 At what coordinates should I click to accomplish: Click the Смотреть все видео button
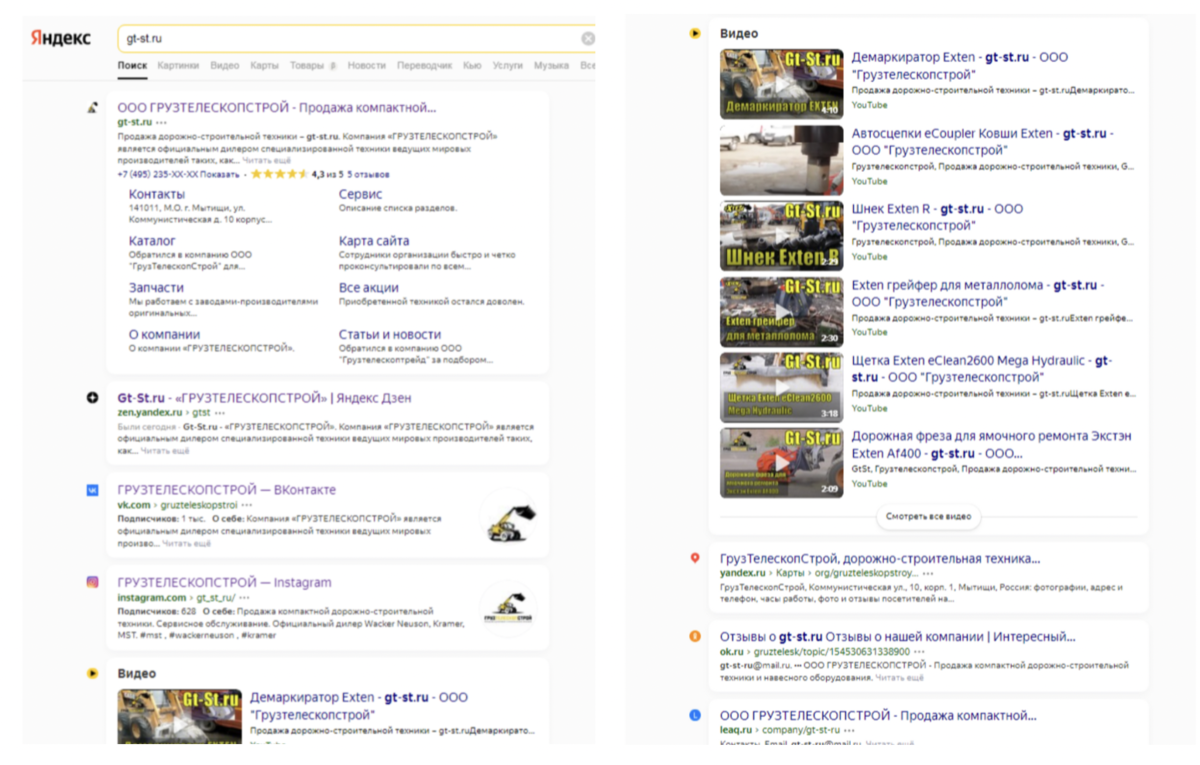[x=929, y=517]
